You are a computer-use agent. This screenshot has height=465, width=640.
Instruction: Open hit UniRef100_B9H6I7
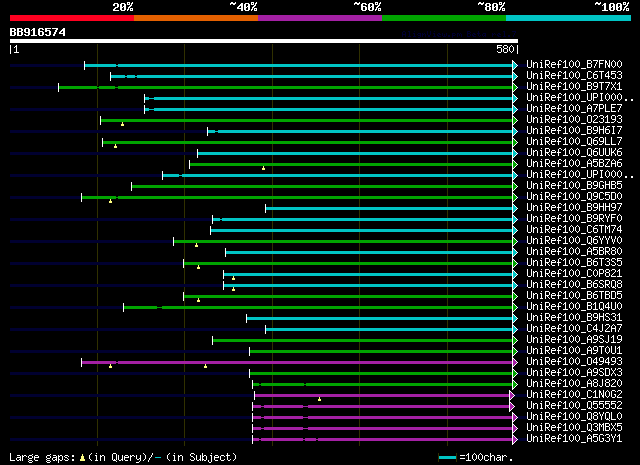pyautogui.click(x=574, y=130)
